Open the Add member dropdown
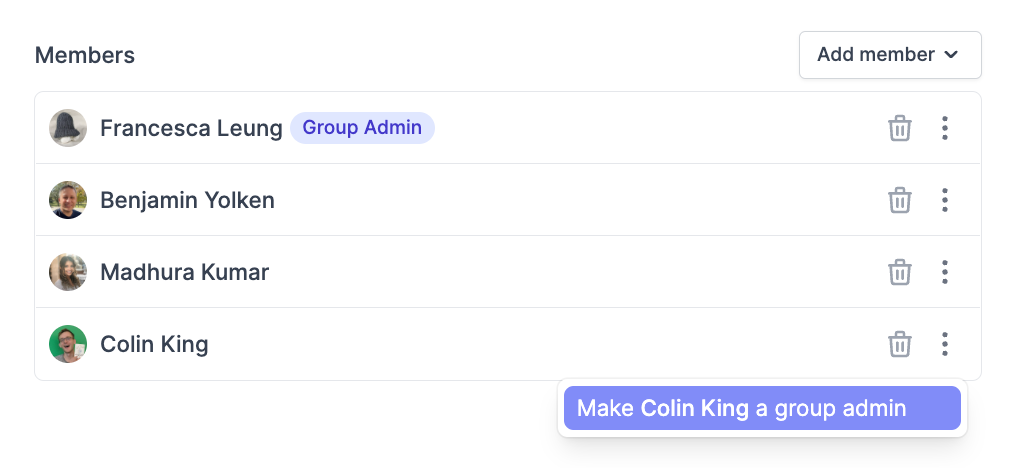Image resolution: width=1016 pixels, height=468 pixels. [x=890, y=55]
